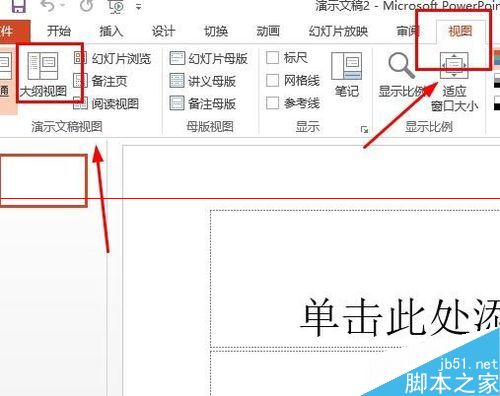
Task: Open the 显示比例 zoom magnifier
Action: click(401, 75)
